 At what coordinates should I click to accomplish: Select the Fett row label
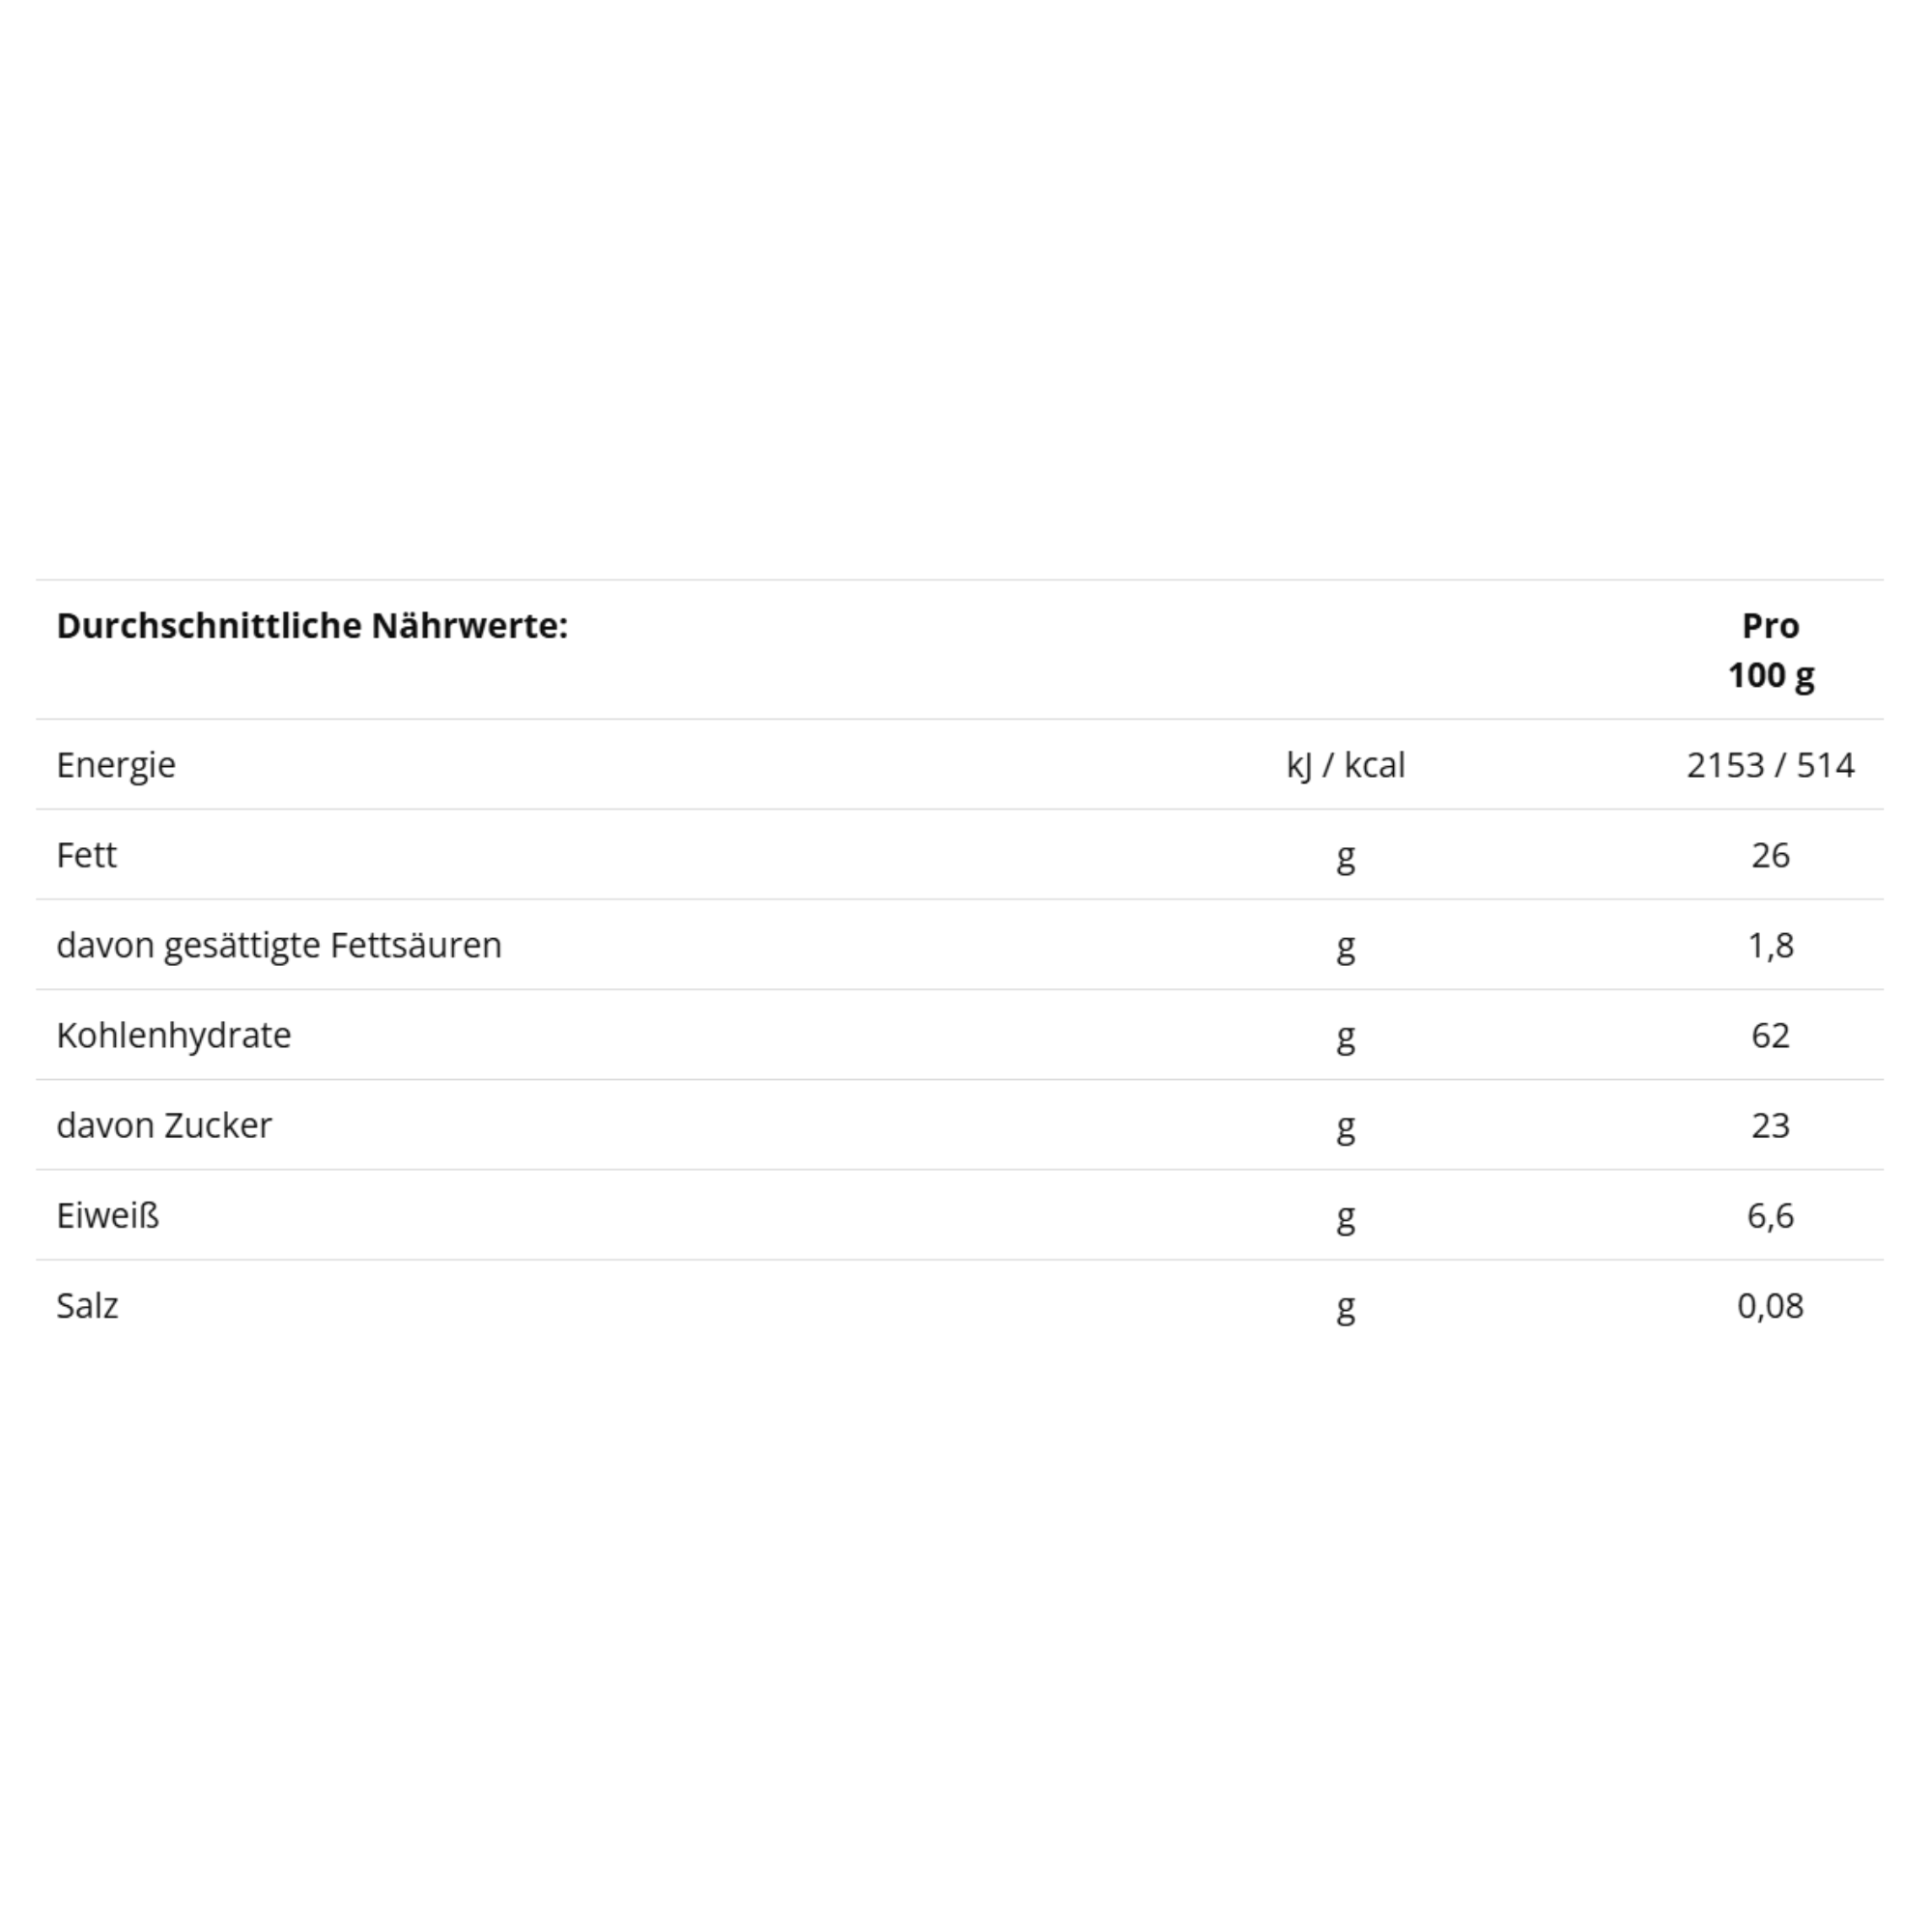[87, 856]
